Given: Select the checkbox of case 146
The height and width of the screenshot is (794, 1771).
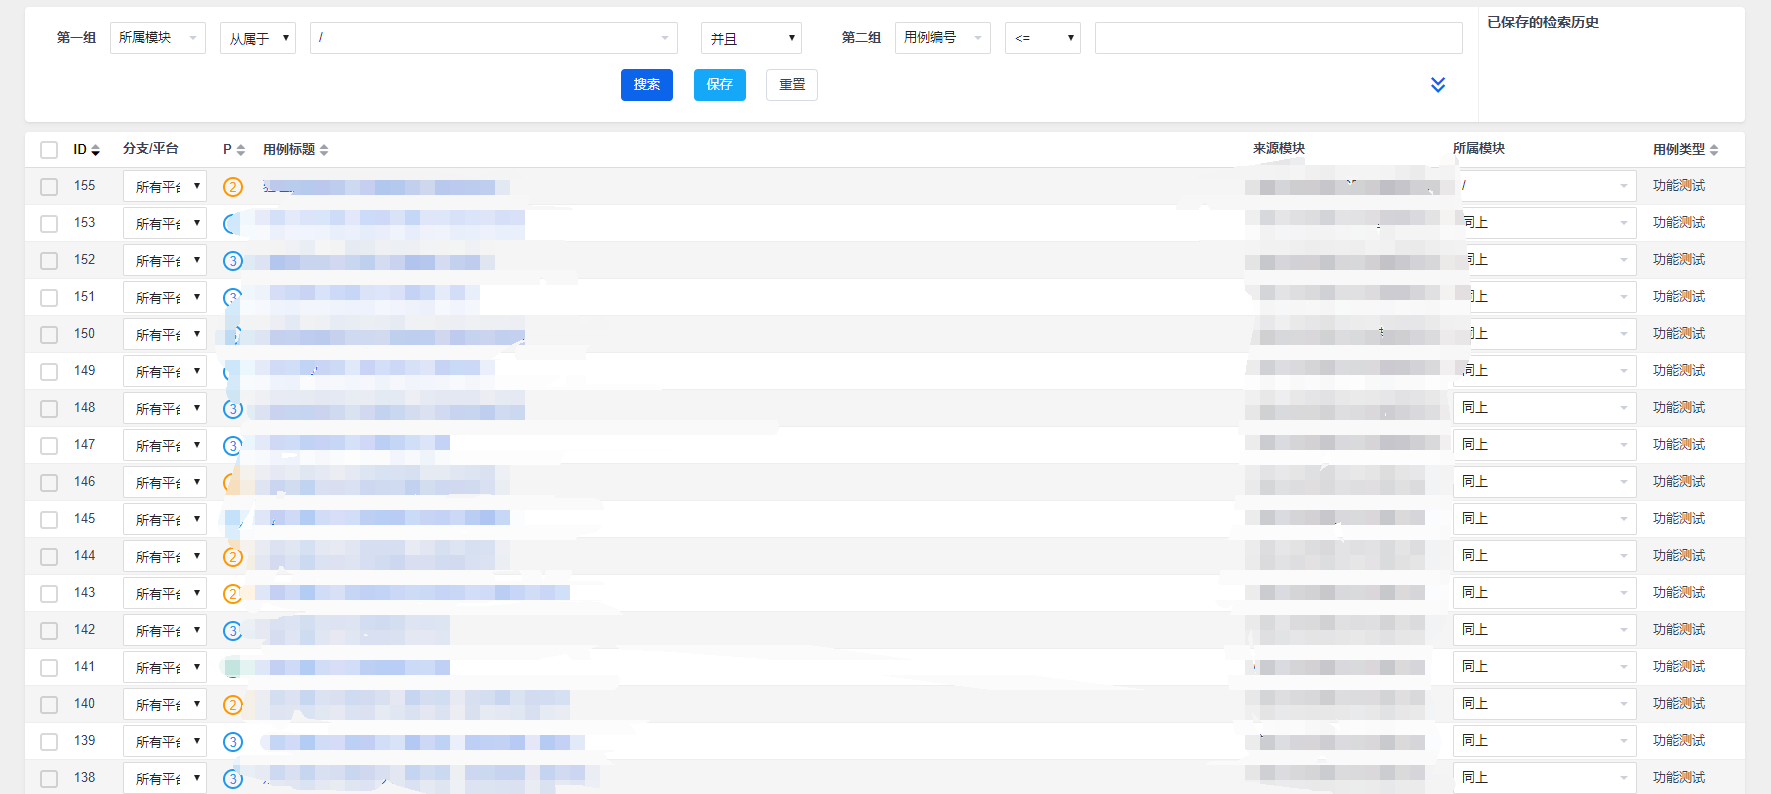Looking at the screenshot, I should pyautogui.click(x=49, y=483).
